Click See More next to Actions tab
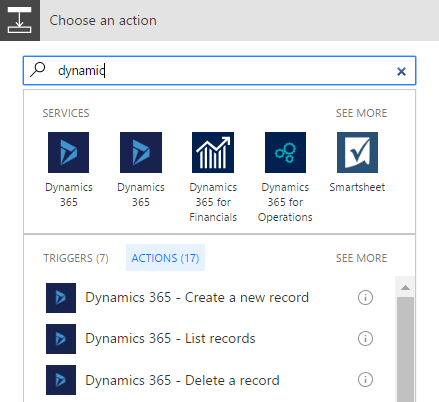The height and width of the screenshot is (402, 439). (x=362, y=258)
